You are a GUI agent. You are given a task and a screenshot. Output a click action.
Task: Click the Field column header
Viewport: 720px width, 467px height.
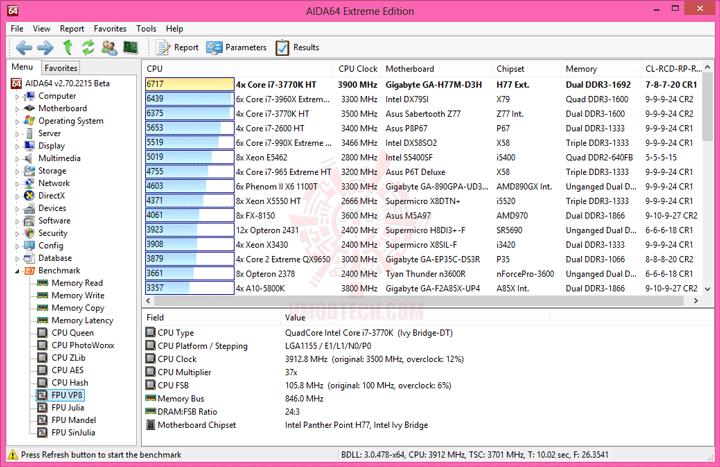click(212, 317)
